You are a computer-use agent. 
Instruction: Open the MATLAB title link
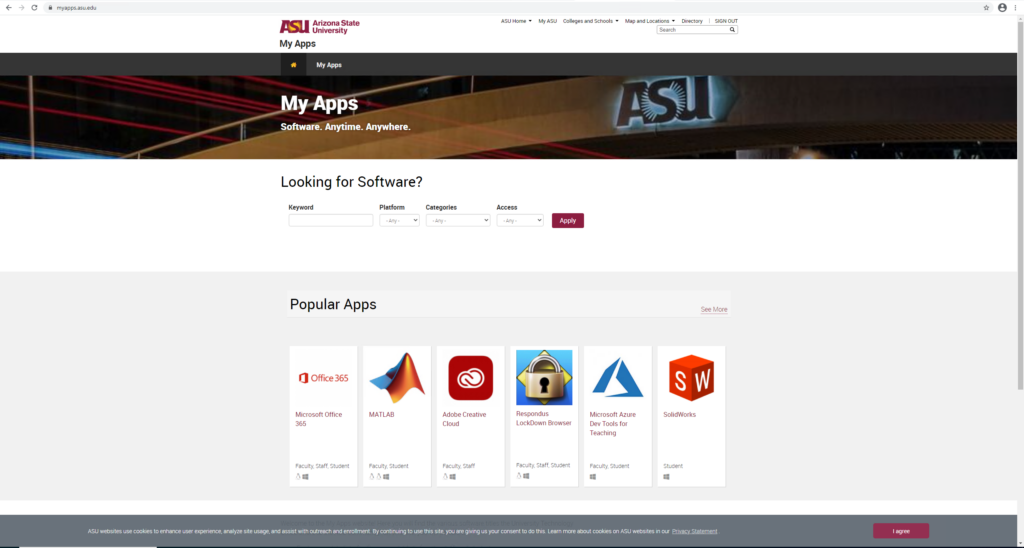pos(381,415)
